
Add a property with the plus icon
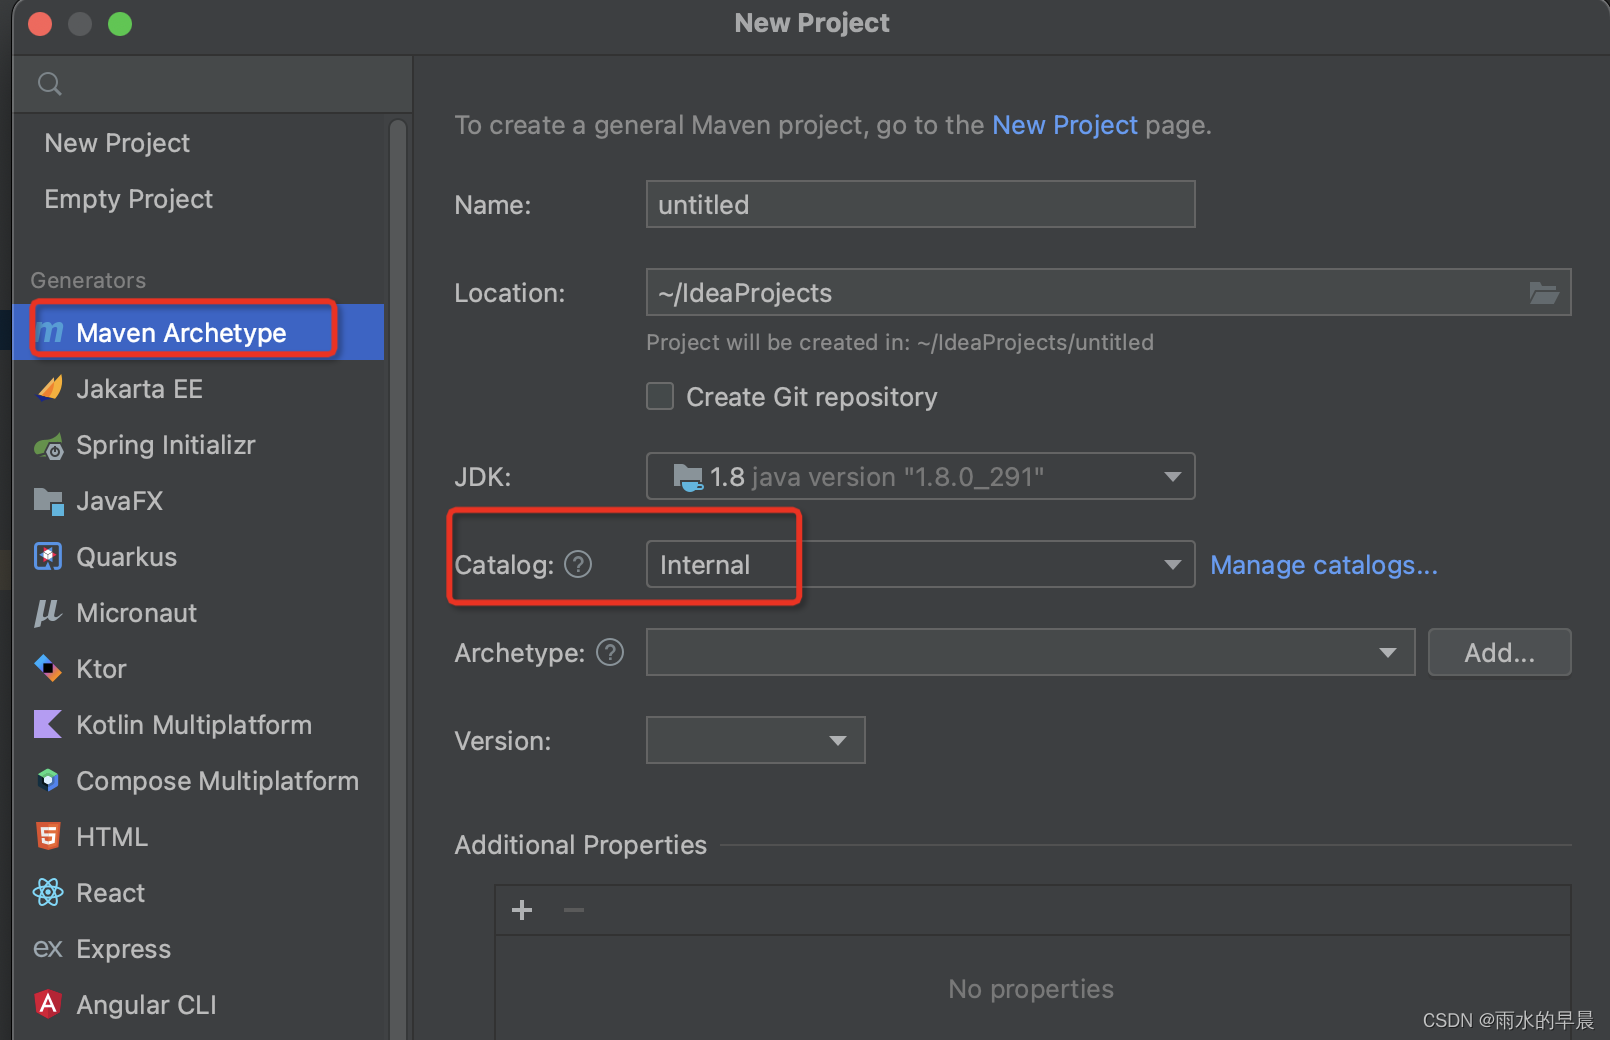click(522, 910)
